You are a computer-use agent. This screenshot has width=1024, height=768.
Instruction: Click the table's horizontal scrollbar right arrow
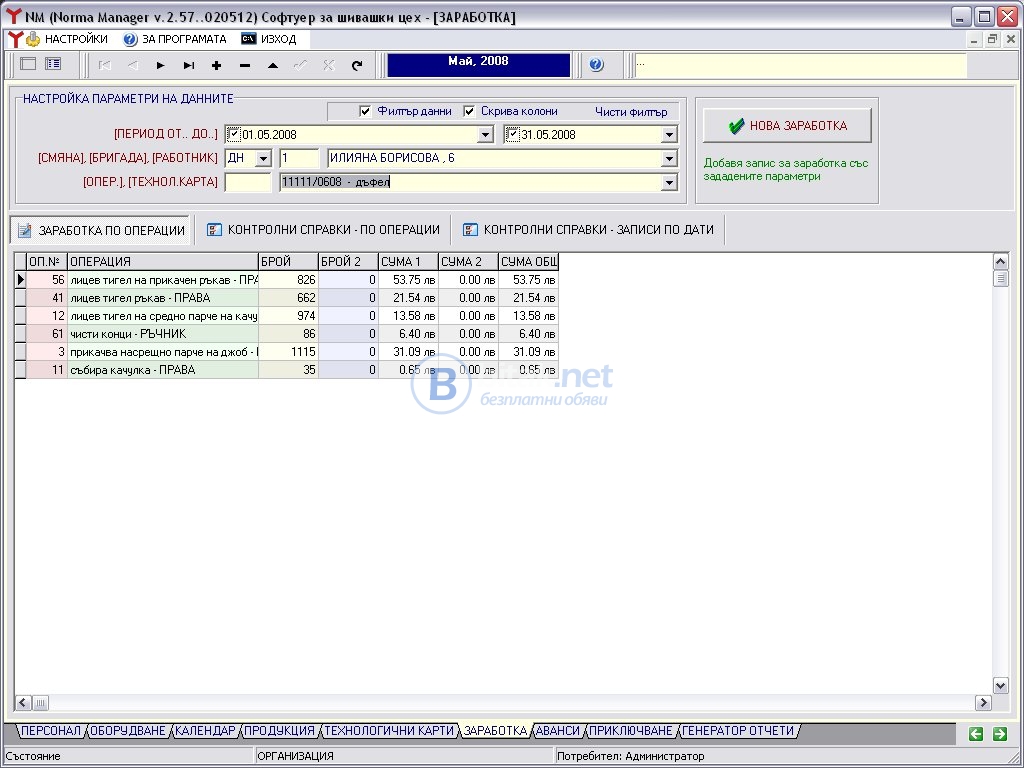click(x=984, y=703)
